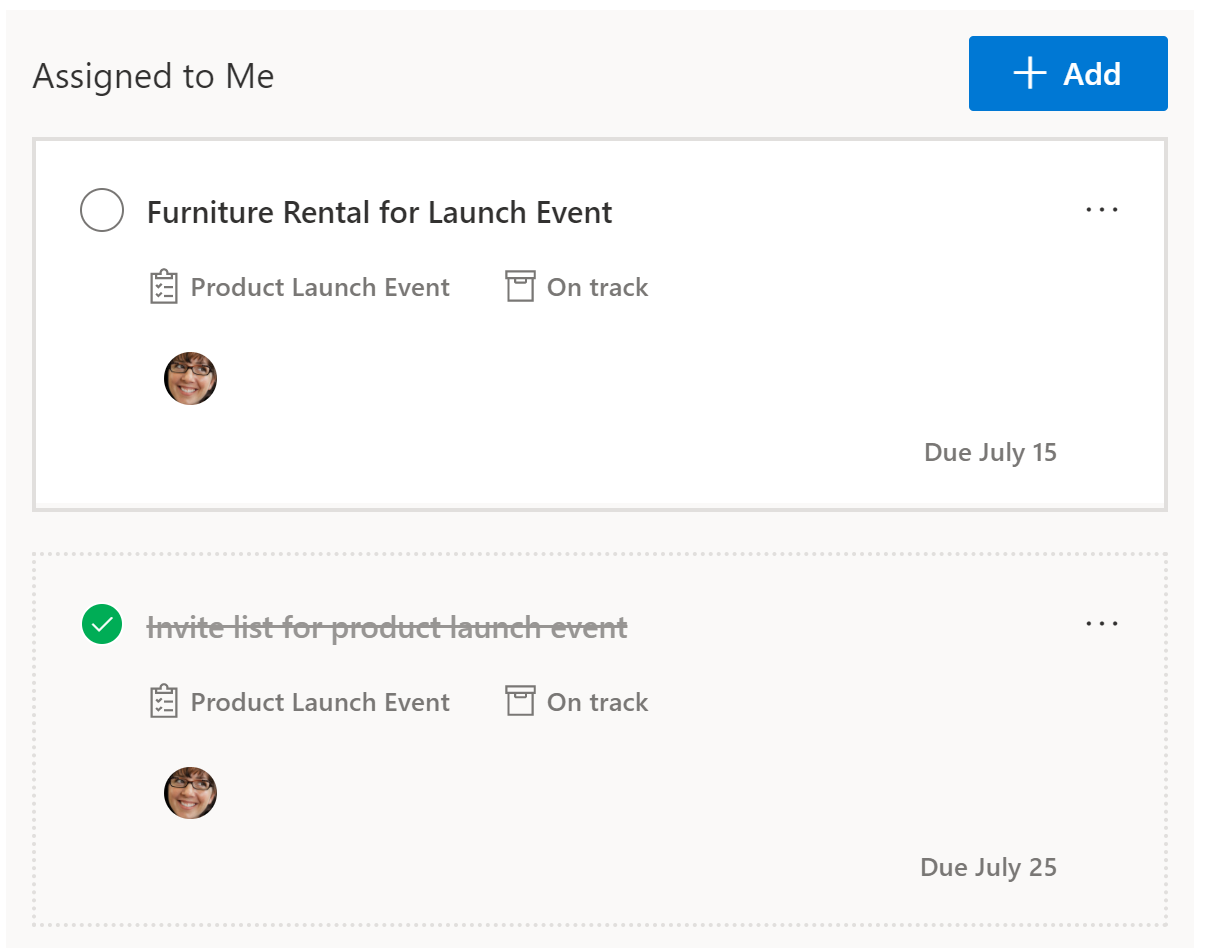This screenshot has width=1205, height=948.
Task: Open the Furniture Rental for Launch Event task
Action: pos(379,212)
